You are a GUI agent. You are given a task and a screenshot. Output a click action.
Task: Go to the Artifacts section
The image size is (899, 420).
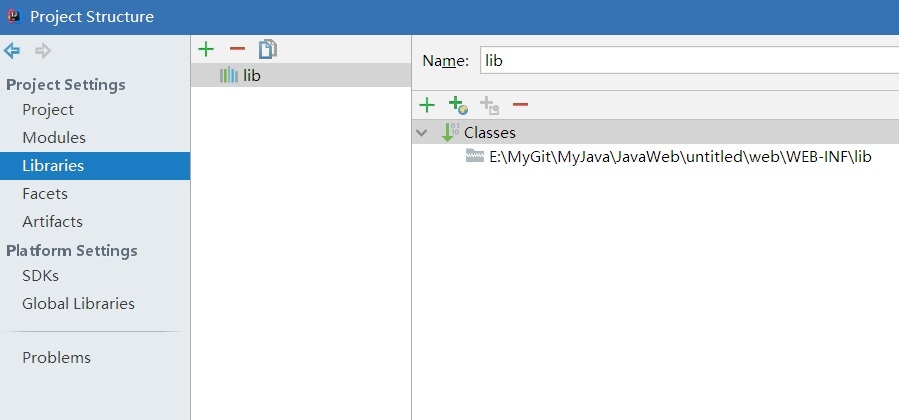[x=52, y=222]
